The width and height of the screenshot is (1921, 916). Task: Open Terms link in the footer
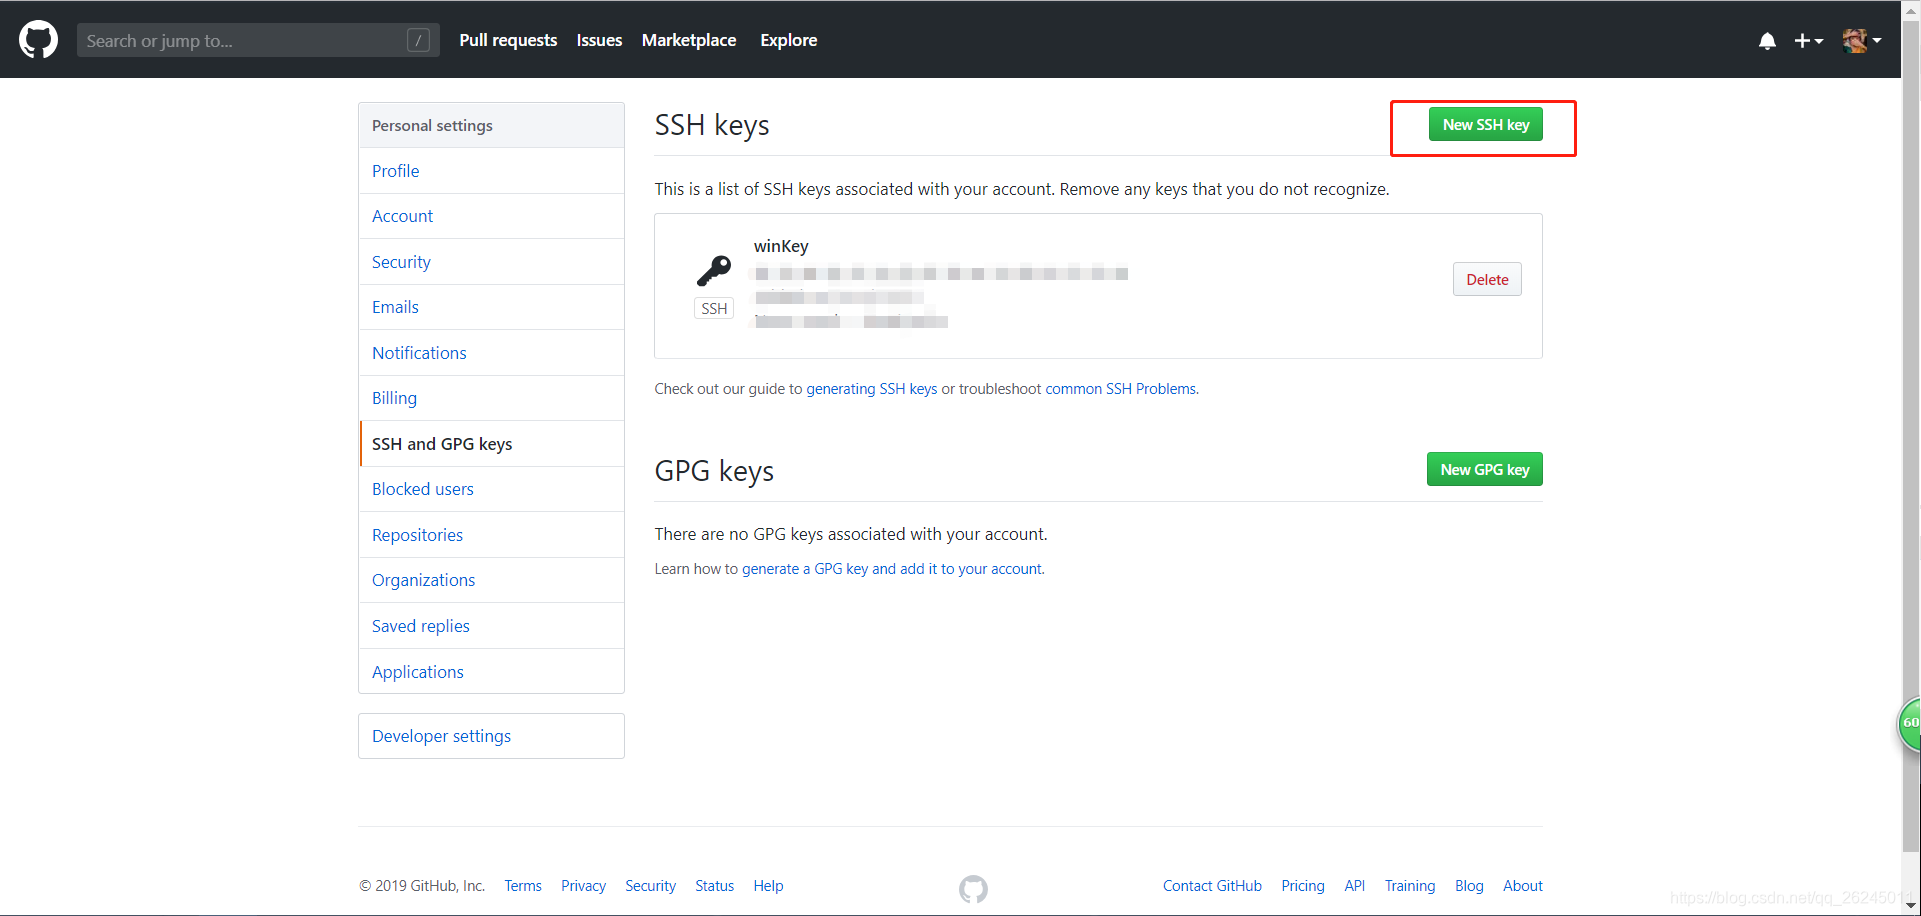[x=523, y=886]
